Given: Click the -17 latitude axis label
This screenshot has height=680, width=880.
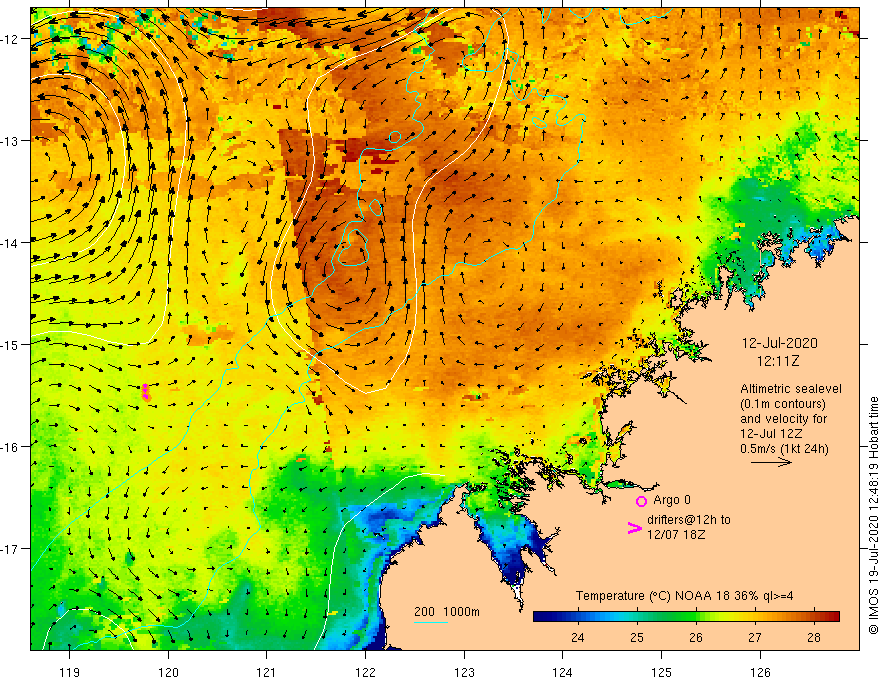Looking at the screenshot, I should tap(11, 549).
